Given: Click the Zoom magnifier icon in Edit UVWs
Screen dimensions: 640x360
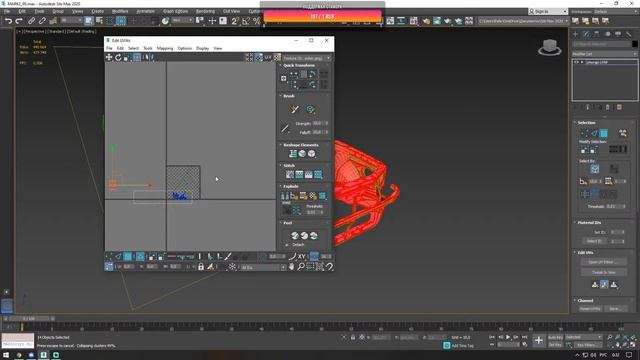Looking at the screenshot, I should point(301,267).
